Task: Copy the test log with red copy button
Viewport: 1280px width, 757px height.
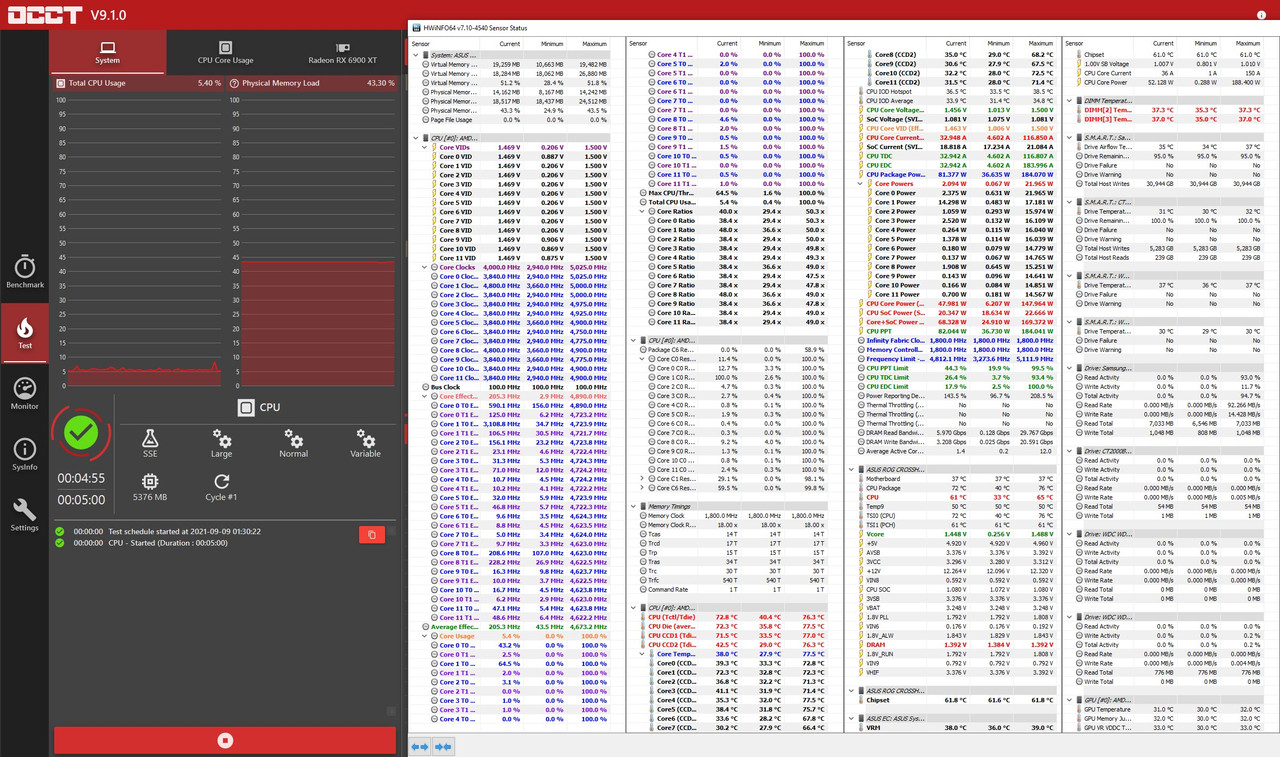Action: [371, 535]
